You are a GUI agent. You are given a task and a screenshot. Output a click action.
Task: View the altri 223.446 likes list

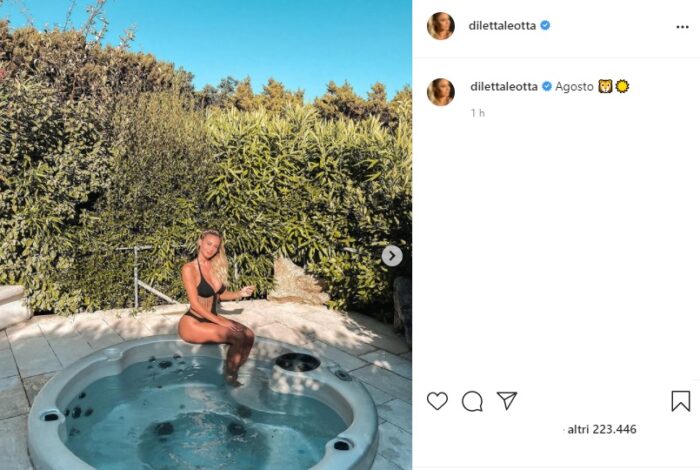click(601, 429)
